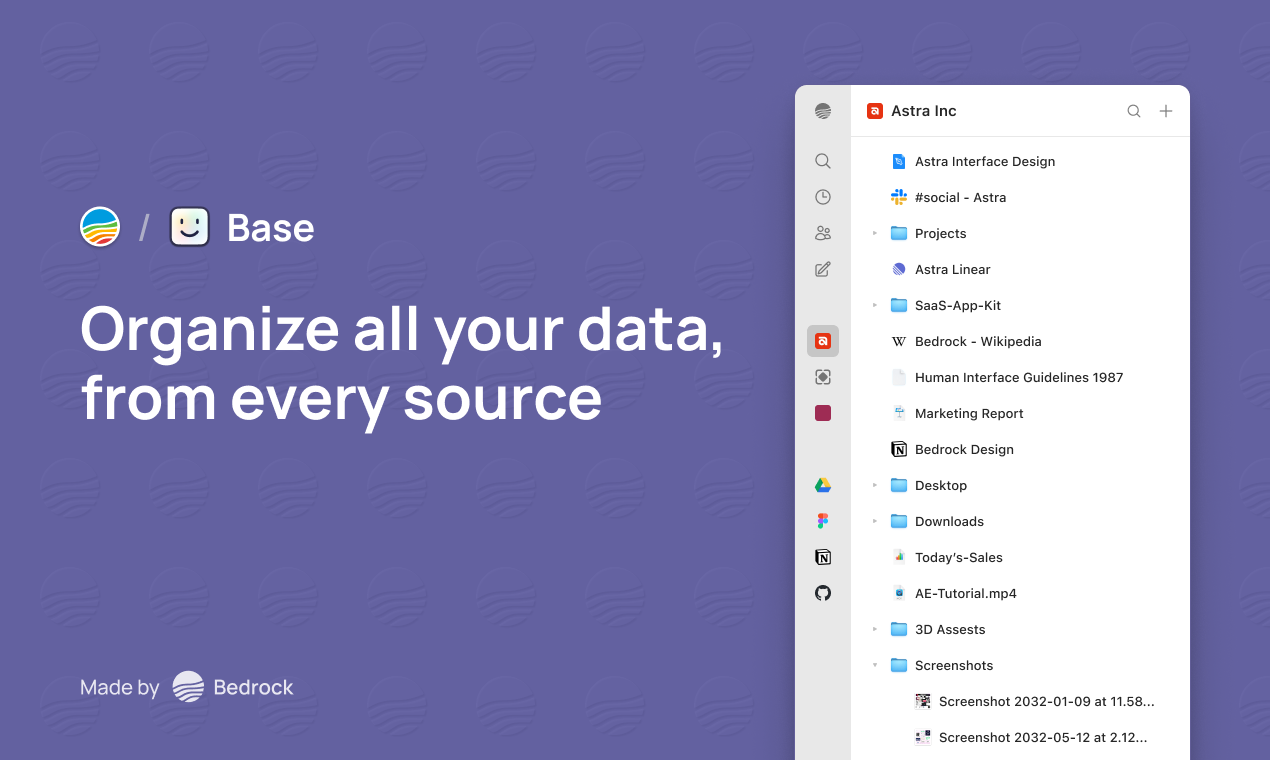
Task: Open Bedrock - Wikipedia link
Action: [x=1020, y=341]
